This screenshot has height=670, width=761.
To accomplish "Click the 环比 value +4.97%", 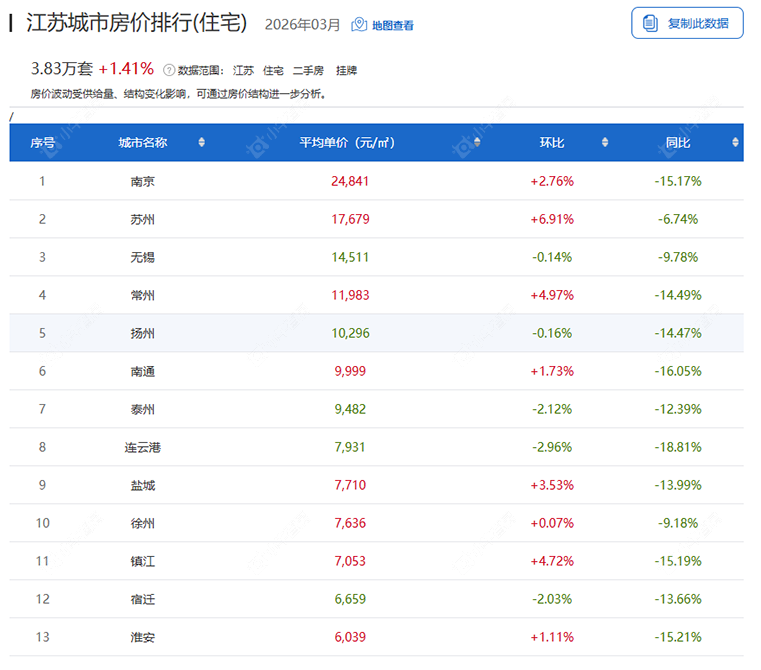I will pyautogui.click(x=552, y=295).
